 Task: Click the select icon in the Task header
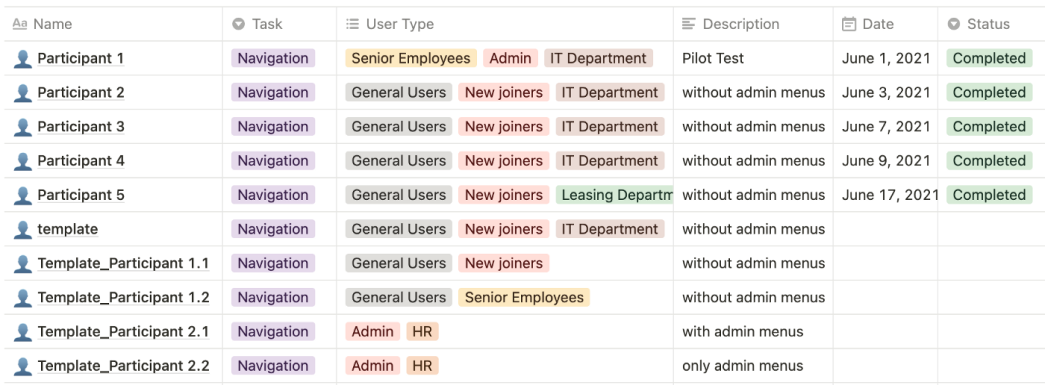pos(239,24)
